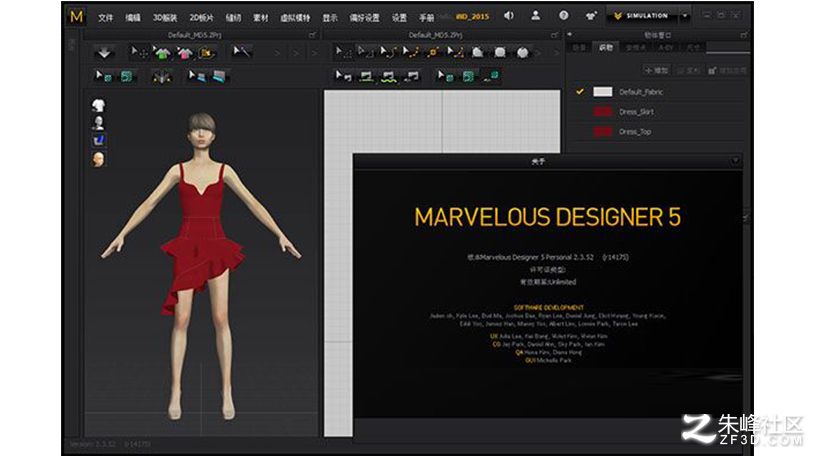Viewport: 815px width, 456px height.
Task: Select the 2D edit curvature tool
Action: click(x=388, y=52)
